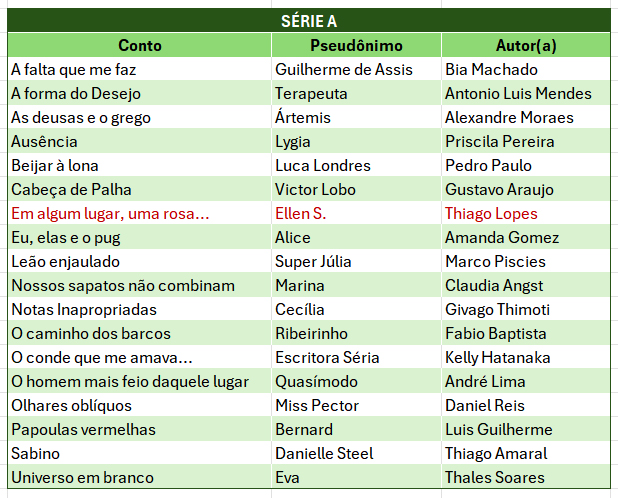Click the SÉRIE A title cell
Screen dimensions: 618x498
[308, 21]
